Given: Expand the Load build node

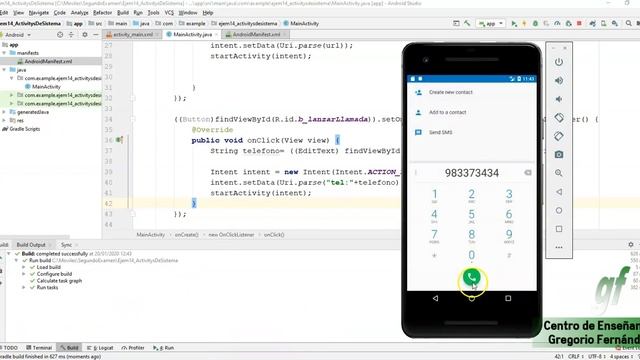Looking at the screenshot, I should 24,267.
